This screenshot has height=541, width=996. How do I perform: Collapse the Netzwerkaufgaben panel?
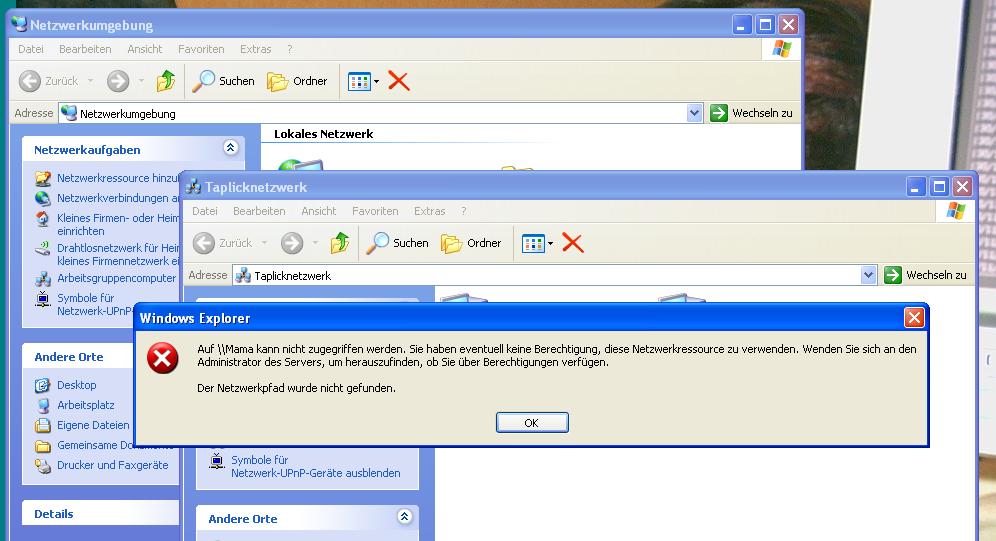(x=231, y=148)
